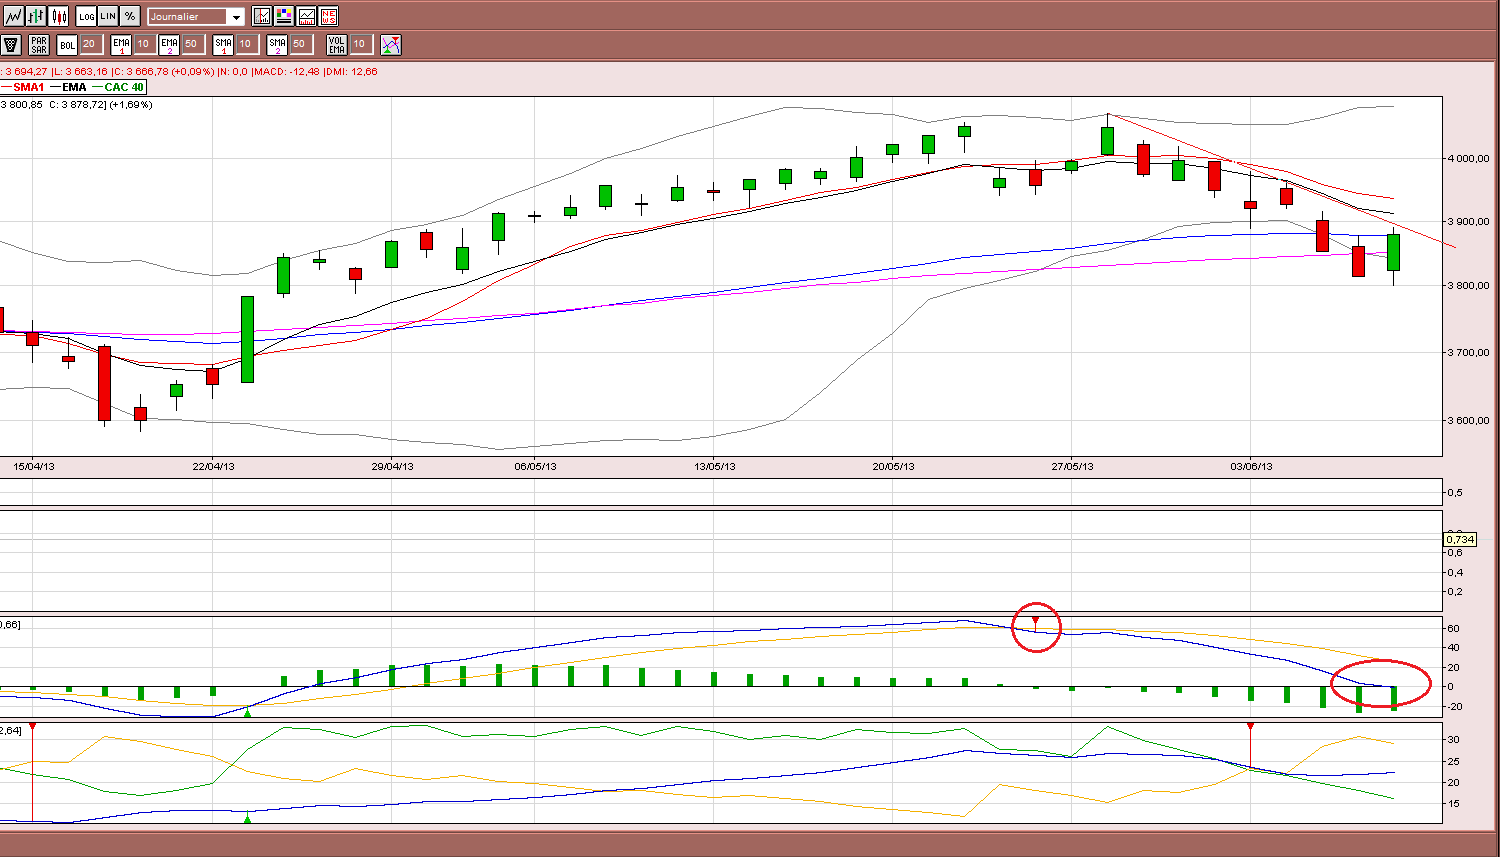This screenshot has height=857, width=1501.
Task: Click the line chart with volume bars icon
Action: pyautogui.click(x=306, y=16)
